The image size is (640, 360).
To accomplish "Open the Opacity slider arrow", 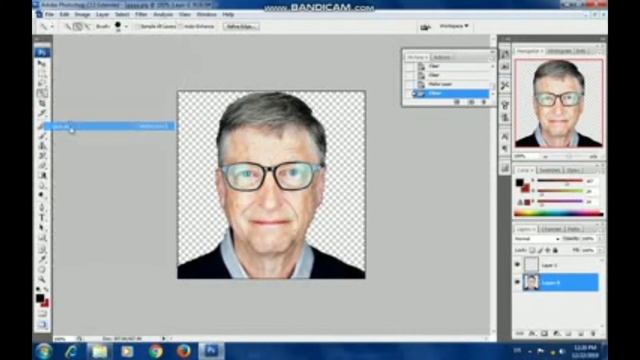I will 600,238.
